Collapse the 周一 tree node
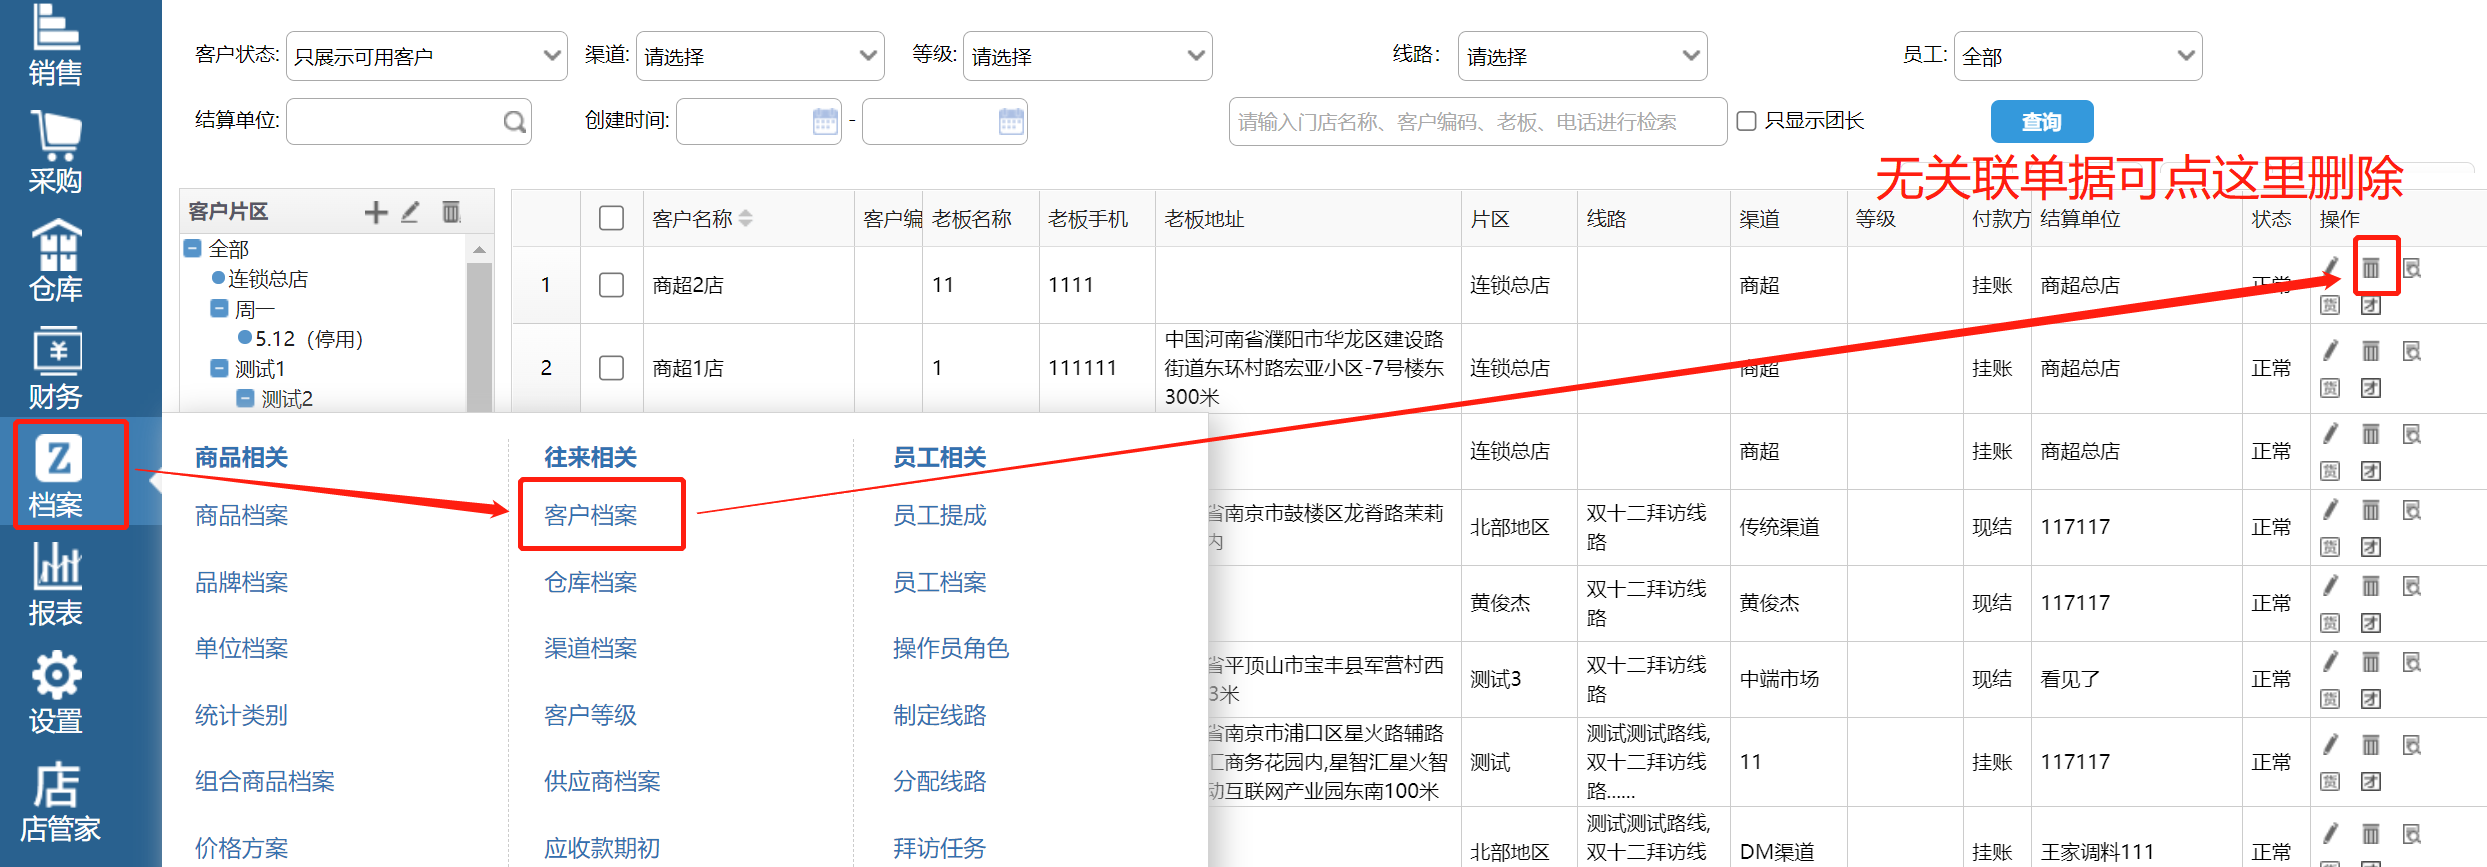Viewport: 2487px width, 867px height. click(x=219, y=308)
